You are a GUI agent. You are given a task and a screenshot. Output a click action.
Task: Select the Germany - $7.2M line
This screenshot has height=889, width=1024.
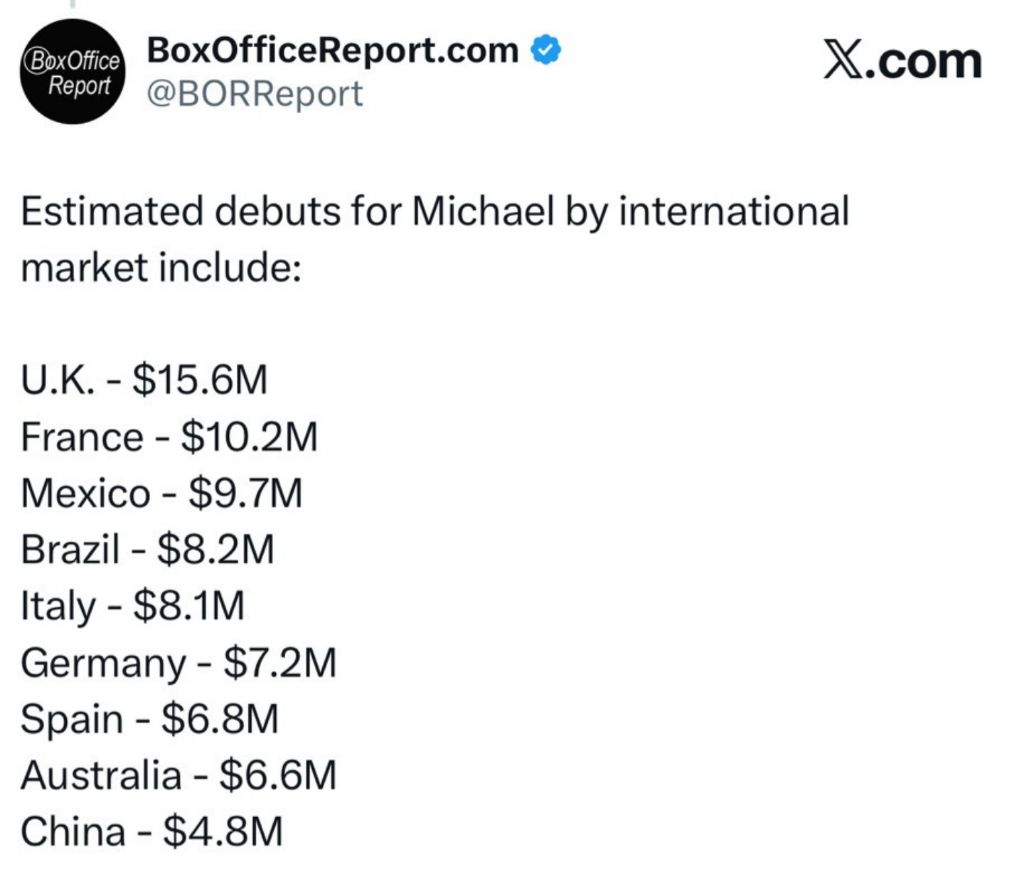click(x=178, y=662)
